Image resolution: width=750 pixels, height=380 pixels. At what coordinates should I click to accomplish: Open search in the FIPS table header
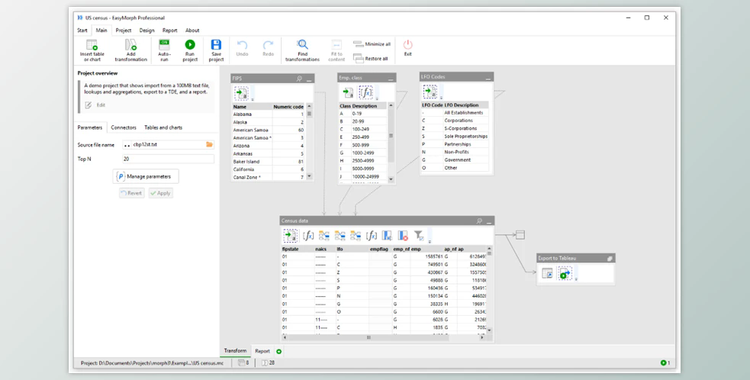[x=299, y=78]
